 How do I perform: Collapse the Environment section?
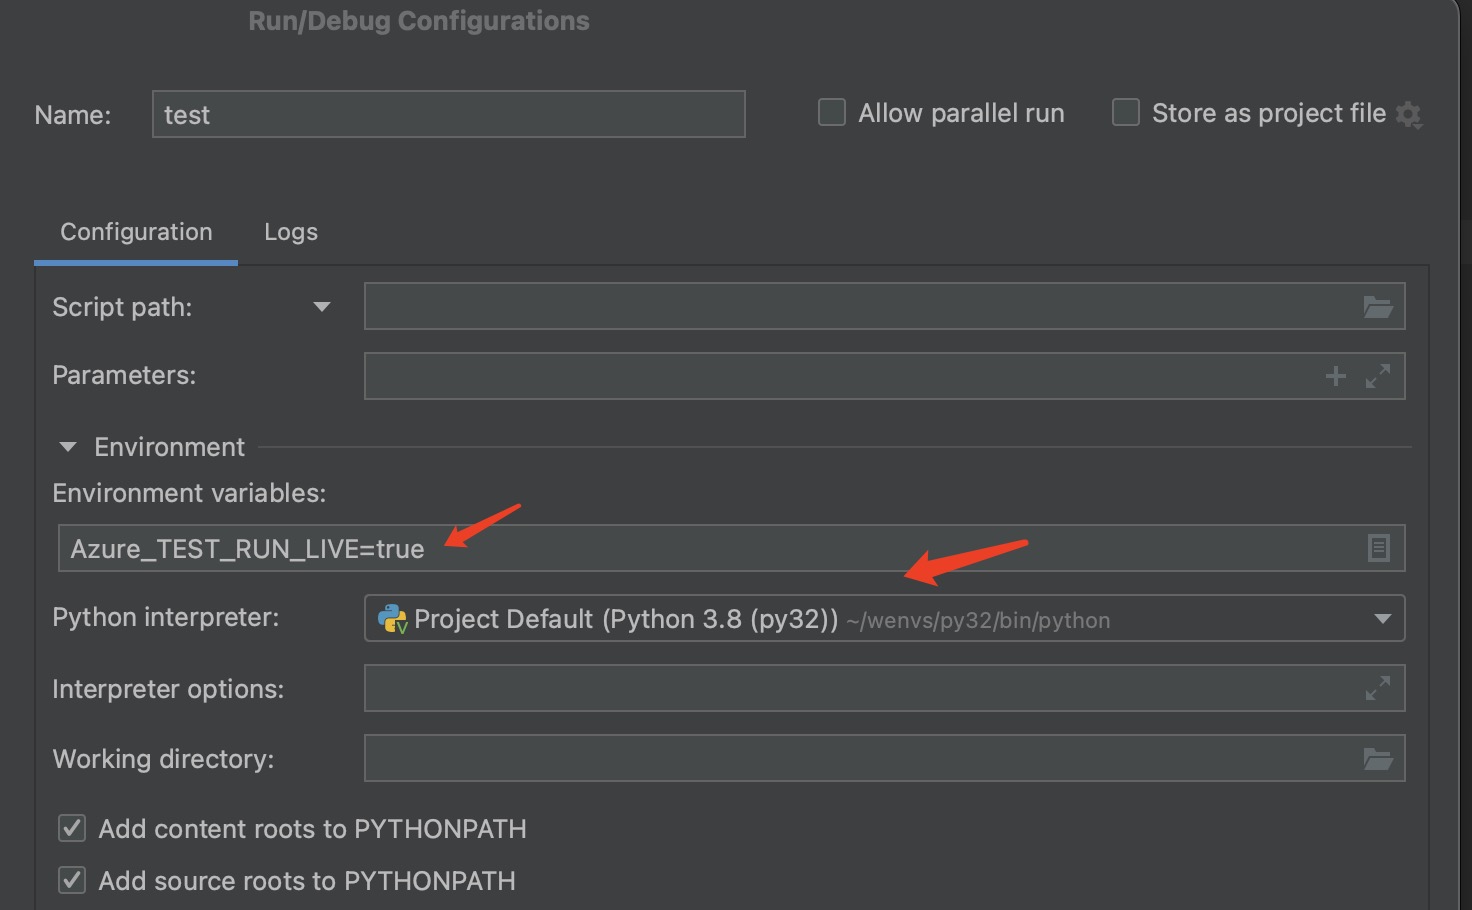point(68,447)
